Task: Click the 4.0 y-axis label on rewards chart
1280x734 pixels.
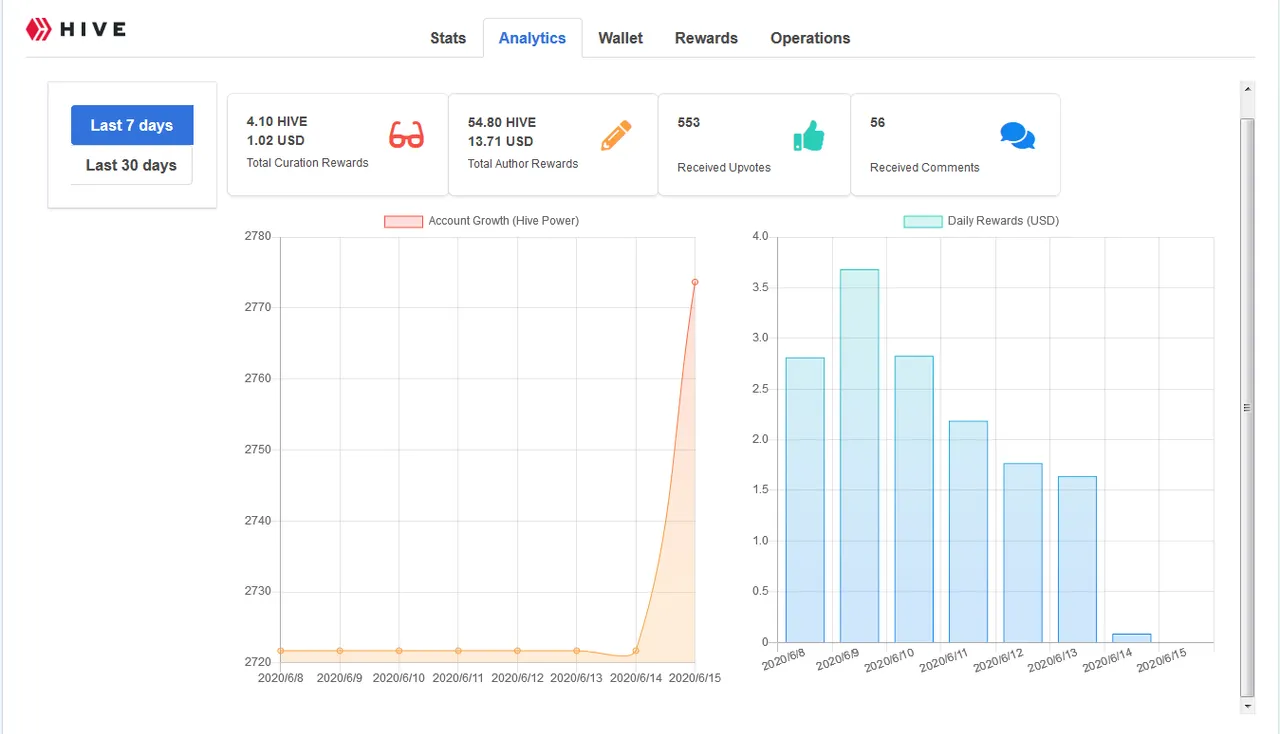Action: click(x=760, y=236)
